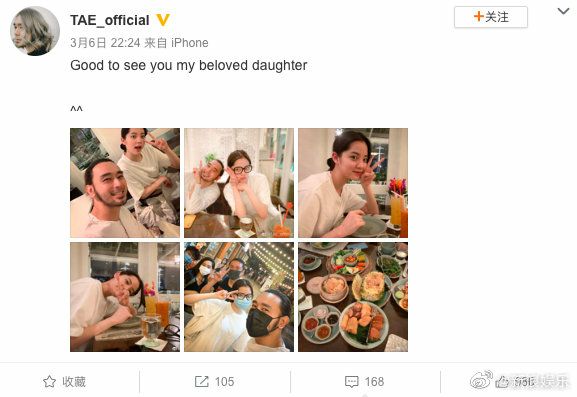
Task: Open comments count 168
Action: tap(374, 382)
